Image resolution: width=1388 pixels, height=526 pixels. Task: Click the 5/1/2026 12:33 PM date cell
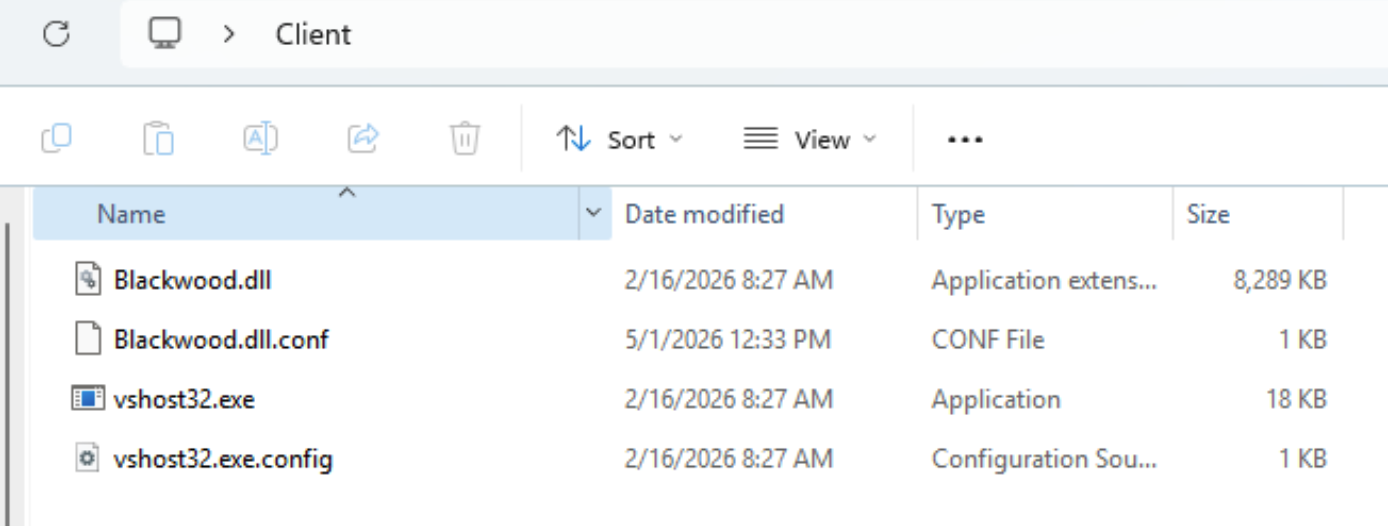[x=728, y=340]
